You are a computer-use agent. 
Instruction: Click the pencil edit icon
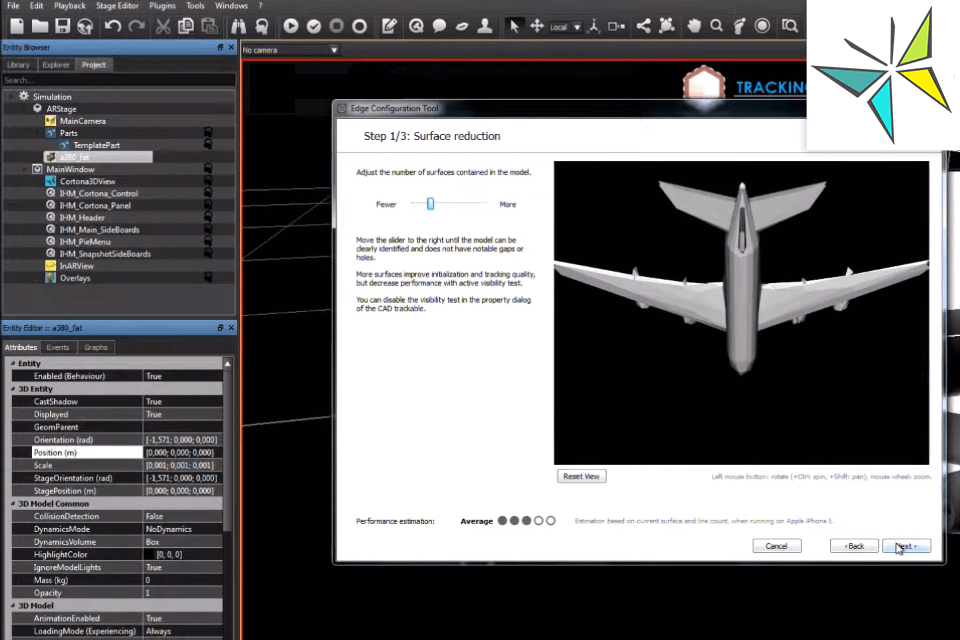click(389, 26)
